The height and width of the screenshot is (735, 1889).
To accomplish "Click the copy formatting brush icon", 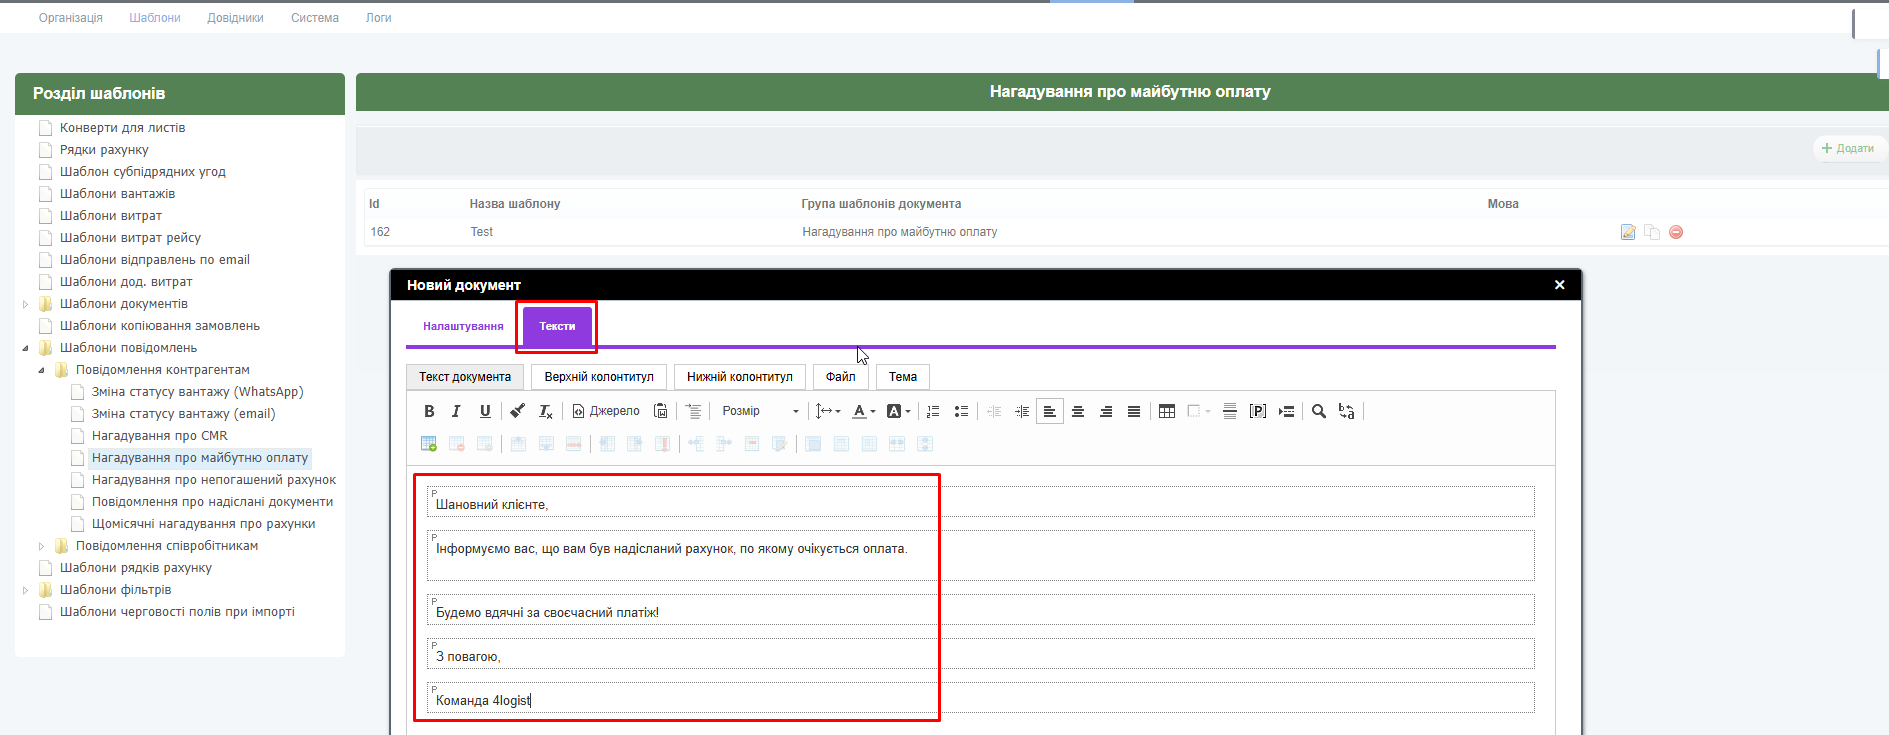I will coord(517,411).
